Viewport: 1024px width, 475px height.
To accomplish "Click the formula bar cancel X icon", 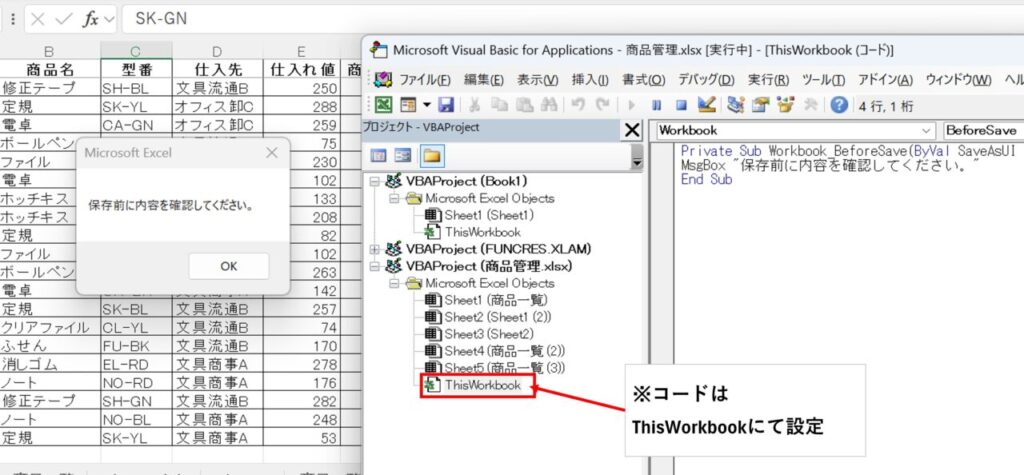I will click(x=39, y=19).
